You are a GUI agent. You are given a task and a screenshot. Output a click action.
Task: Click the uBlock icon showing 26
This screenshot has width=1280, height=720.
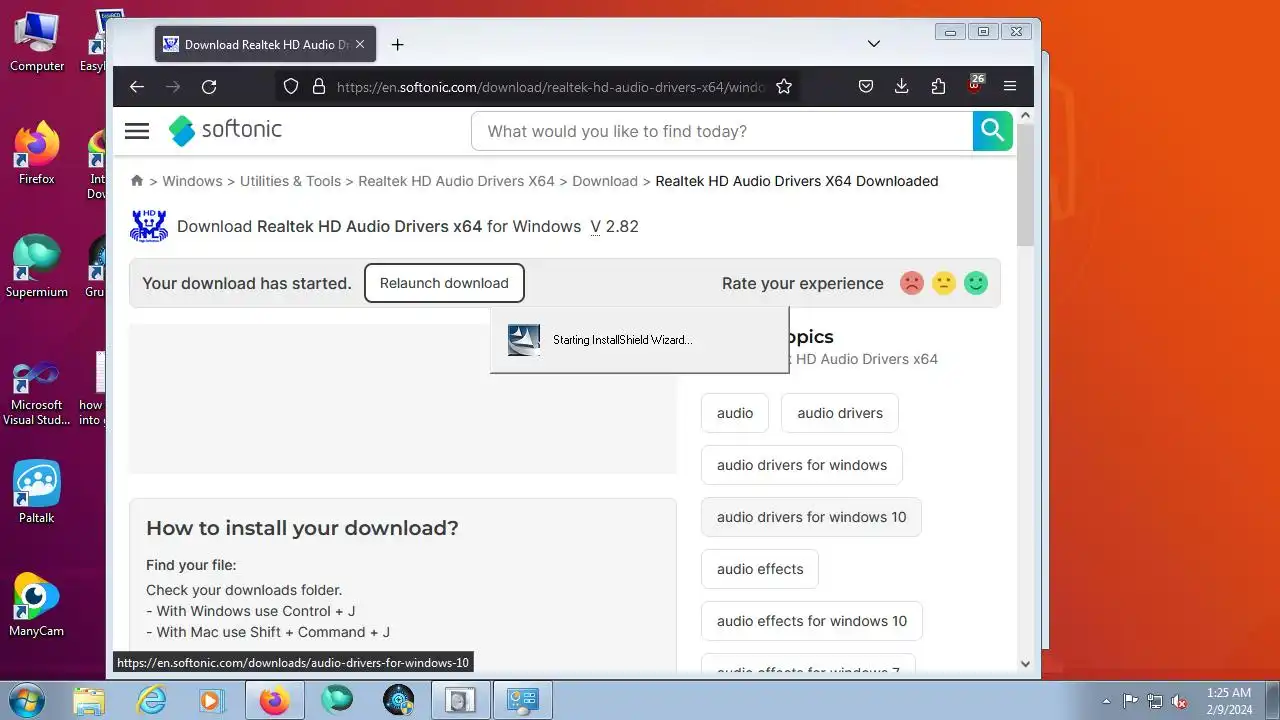click(975, 85)
